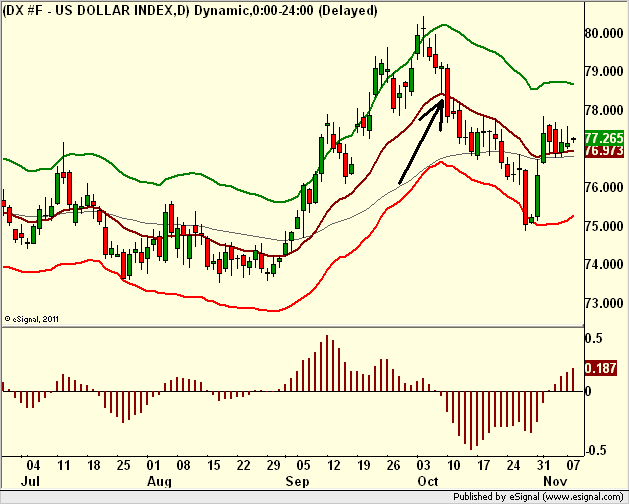This screenshot has height=504, width=629.
Task: Click the 79.000 price axis label
Action: (x=604, y=71)
